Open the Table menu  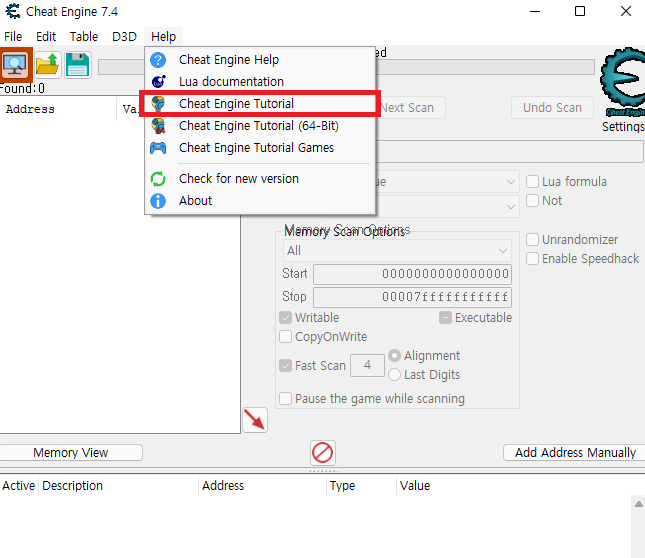tap(84, 37)
